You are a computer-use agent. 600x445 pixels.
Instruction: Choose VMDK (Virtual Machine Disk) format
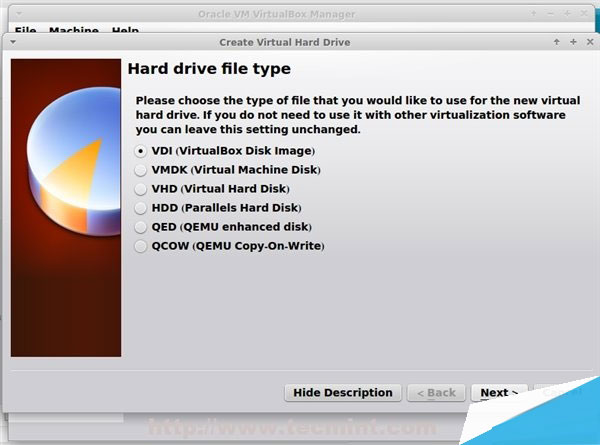pos(228,170)
